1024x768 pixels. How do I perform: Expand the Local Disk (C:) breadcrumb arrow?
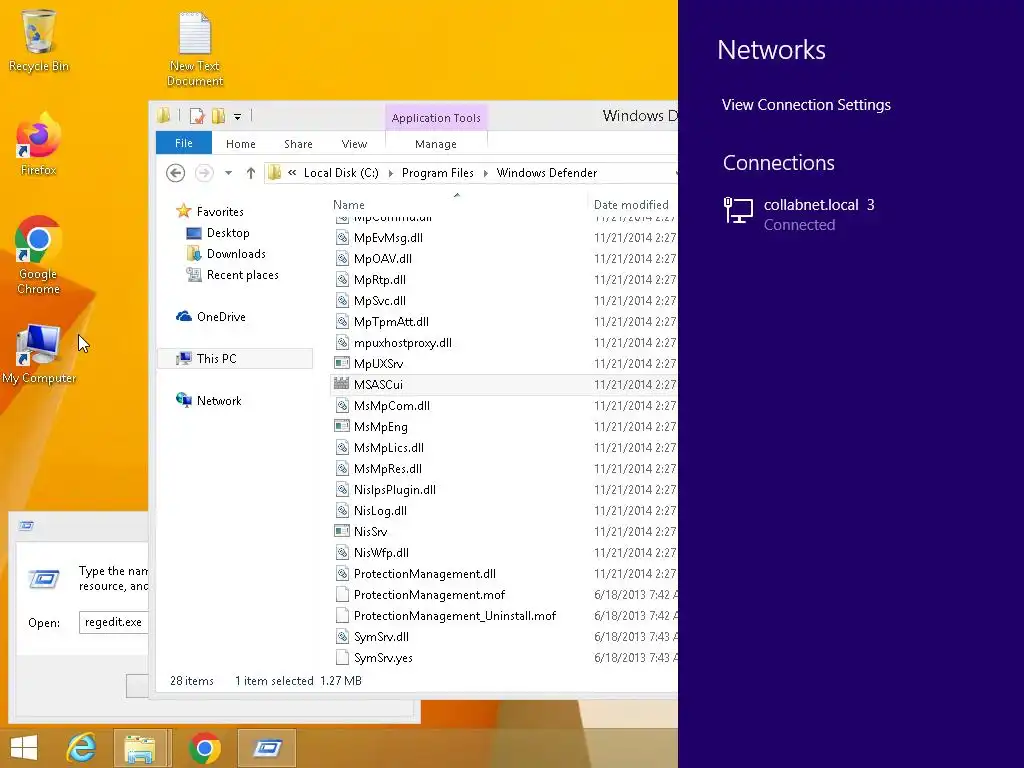click(391, 173)
